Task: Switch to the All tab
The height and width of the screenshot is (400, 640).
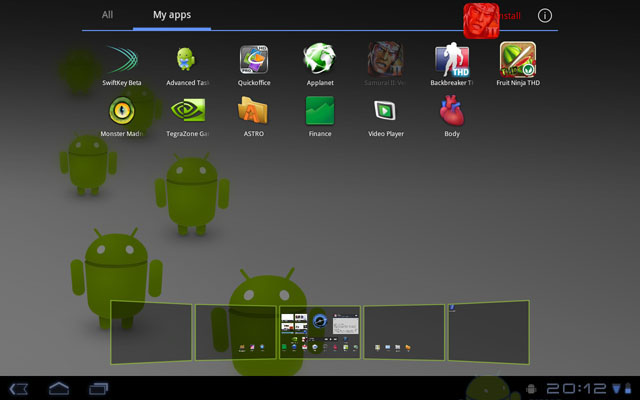Action: (107, 15)
